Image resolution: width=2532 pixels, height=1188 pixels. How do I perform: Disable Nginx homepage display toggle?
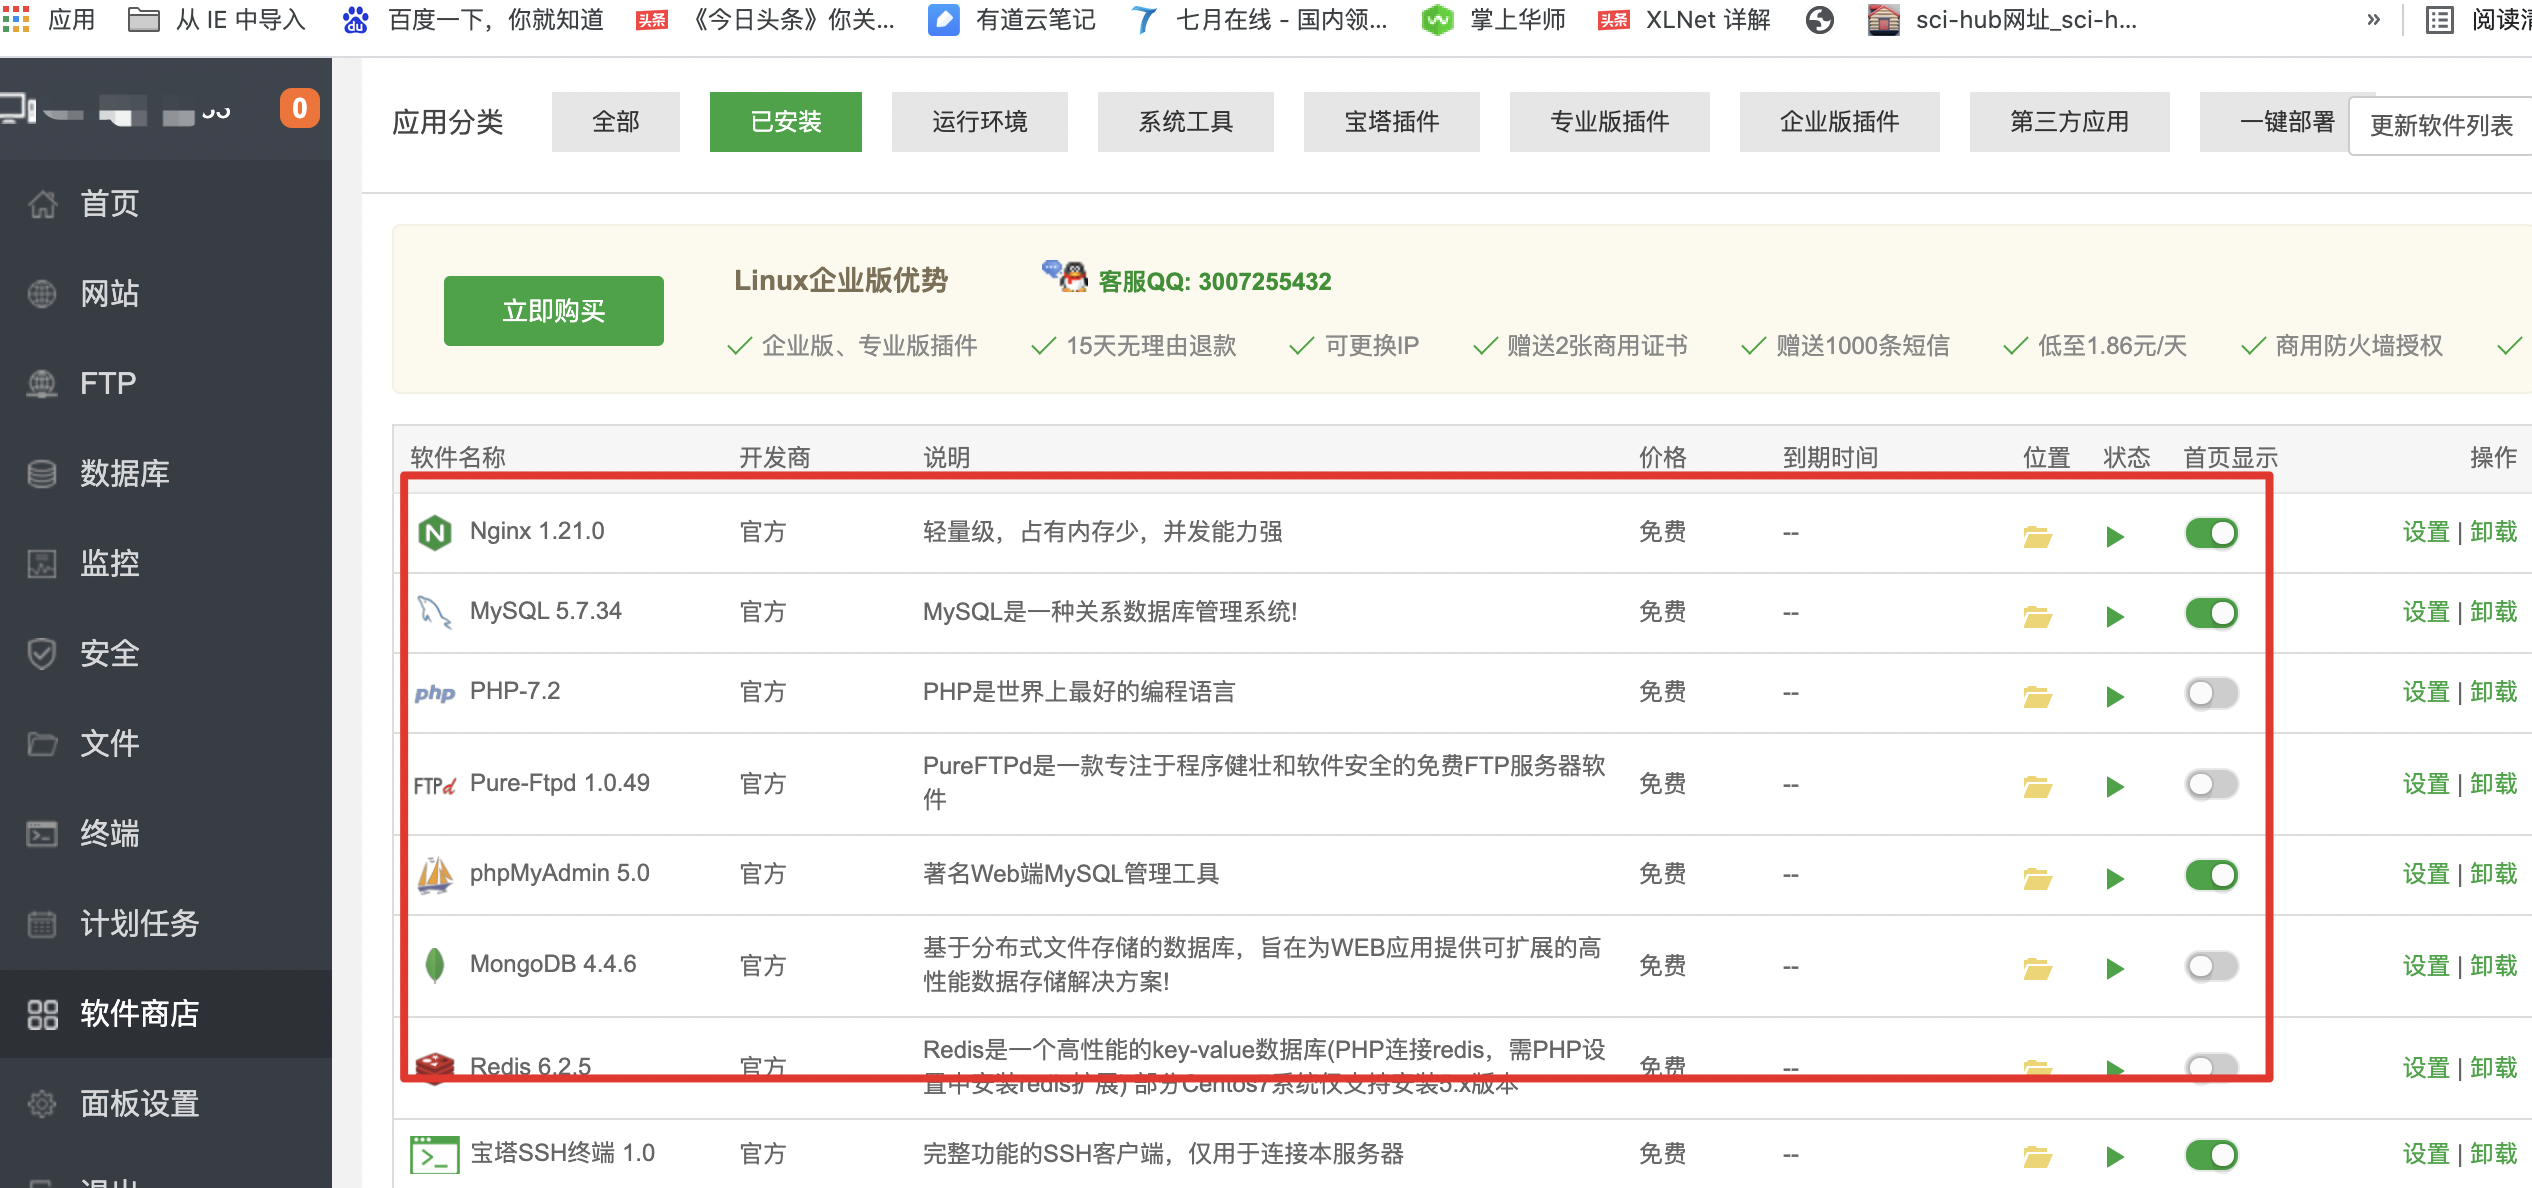(2211, 533)
